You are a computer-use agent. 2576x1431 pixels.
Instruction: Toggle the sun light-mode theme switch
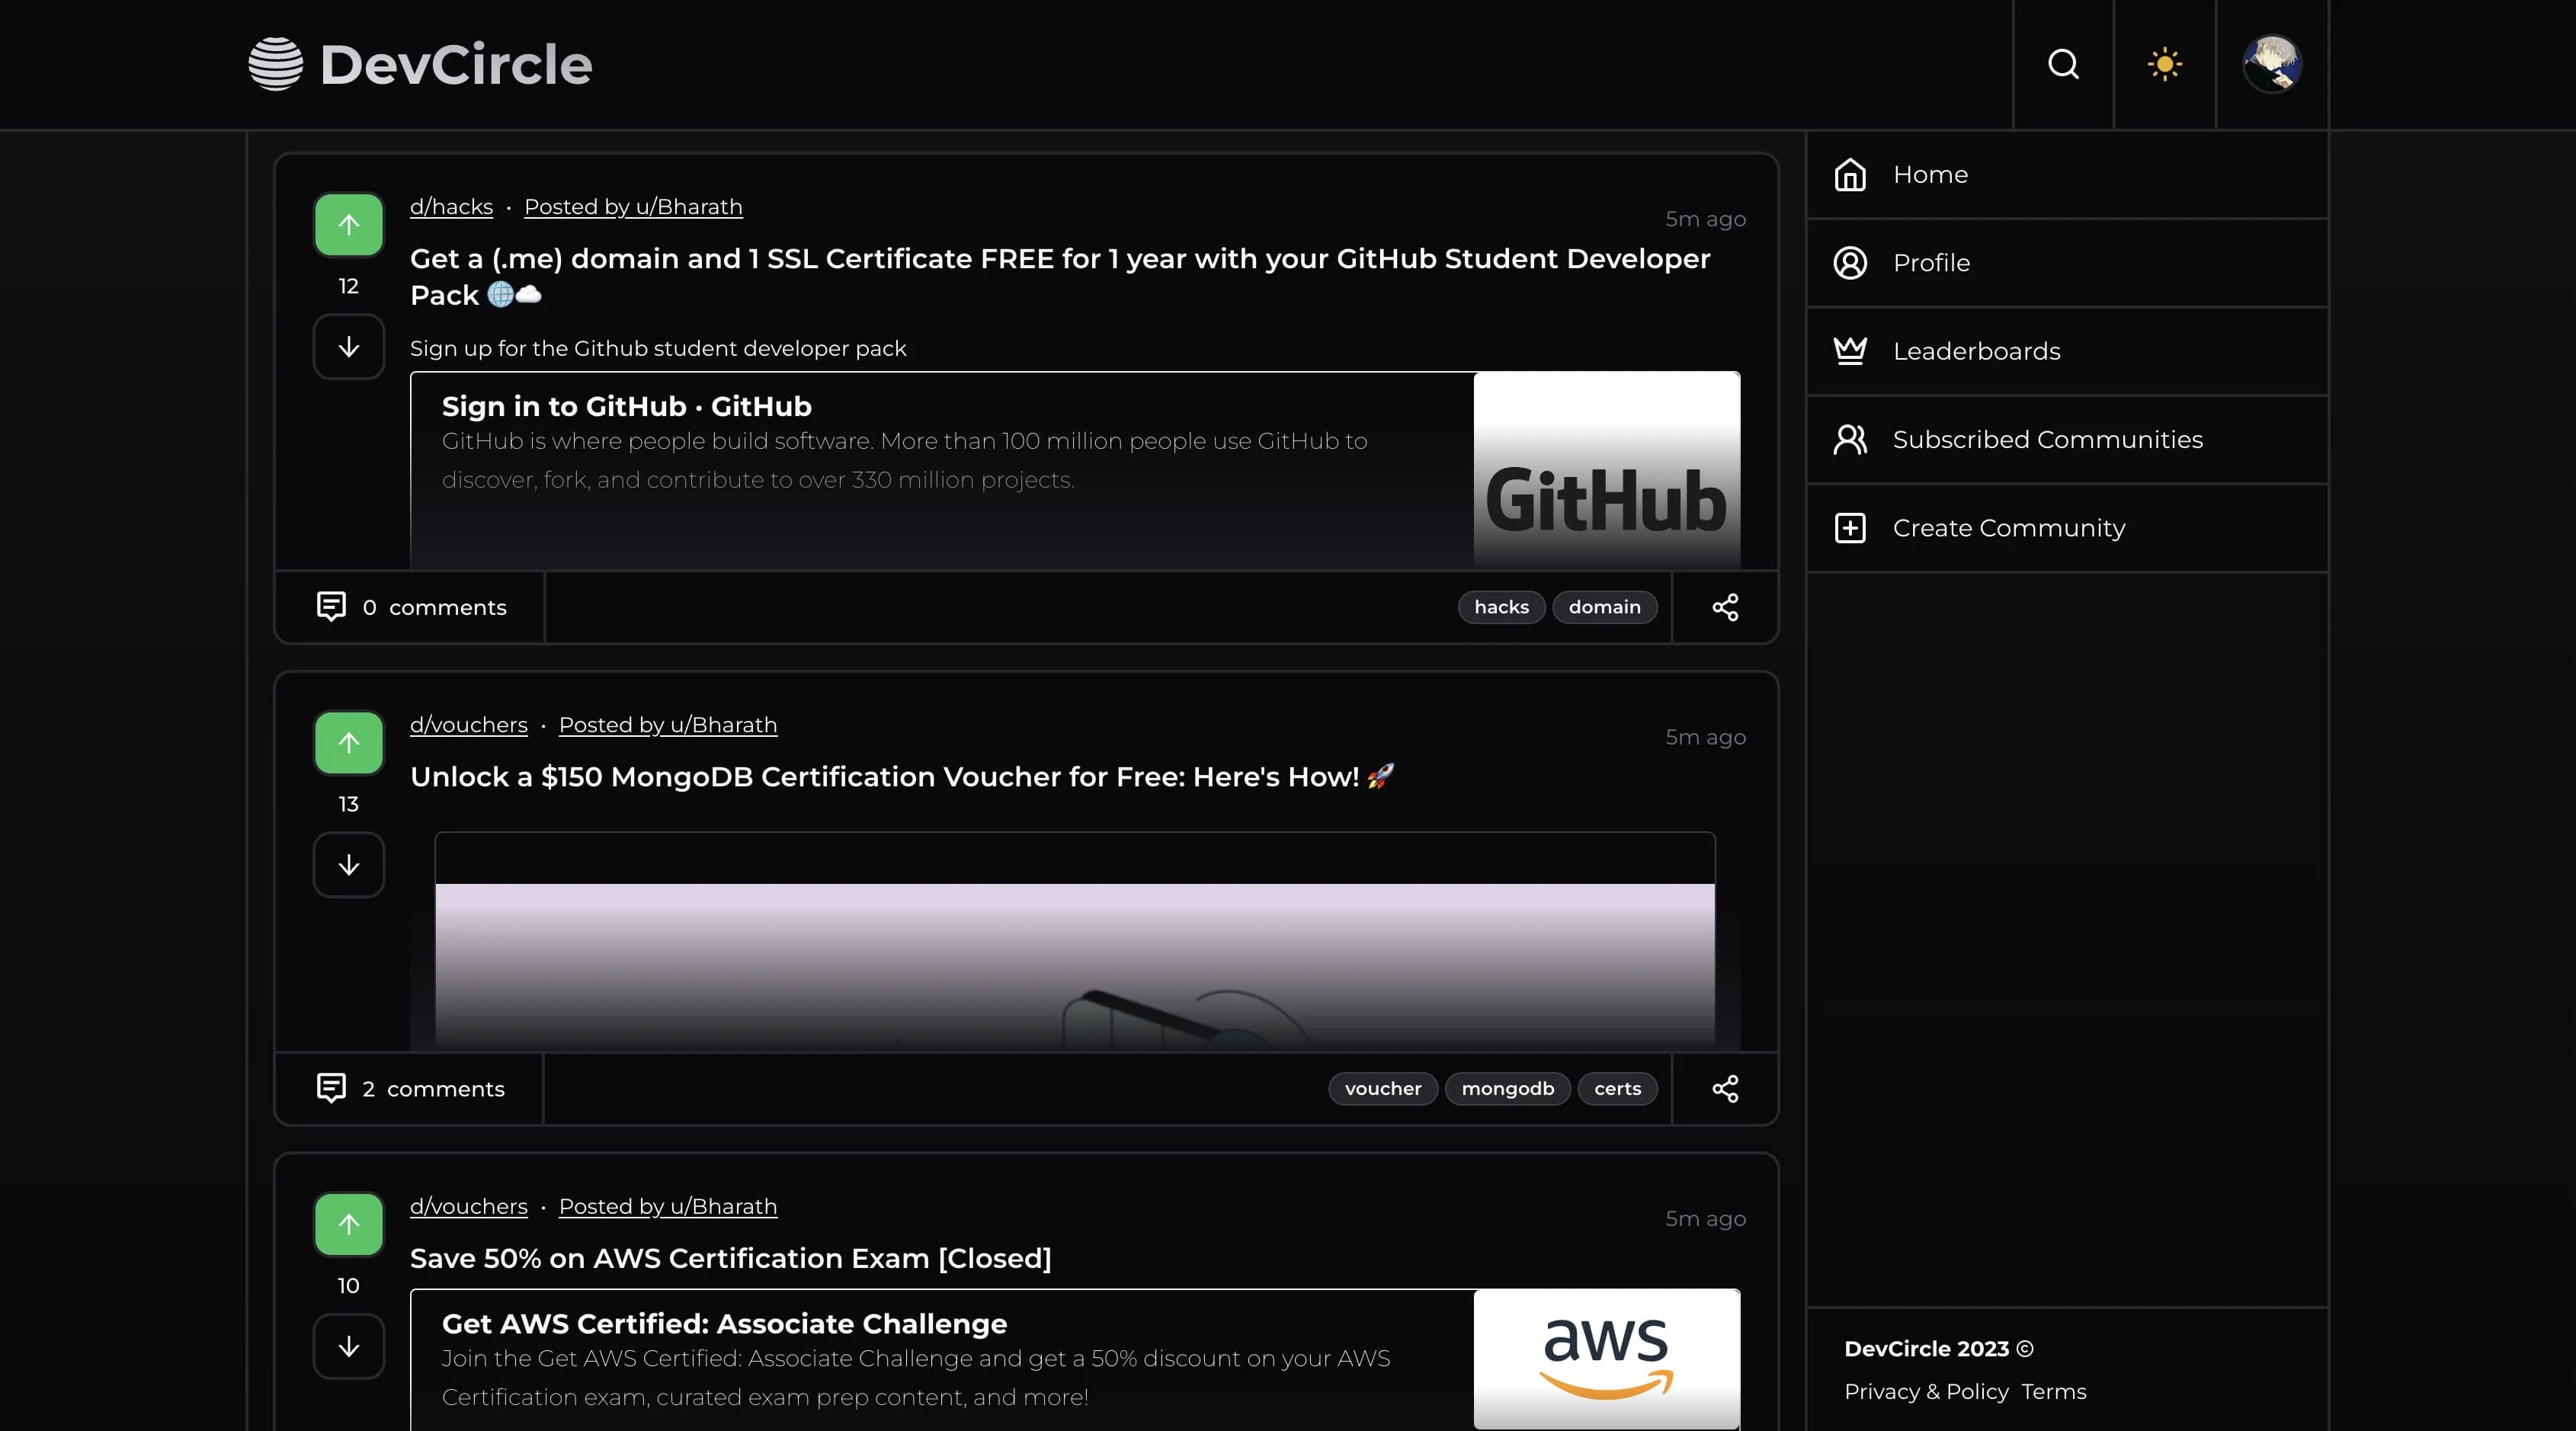[2165, 64]
